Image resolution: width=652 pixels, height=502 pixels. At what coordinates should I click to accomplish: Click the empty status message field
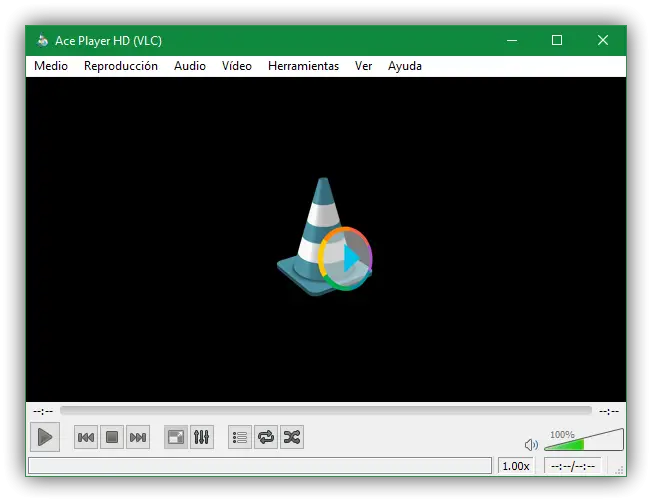[260, 465]
